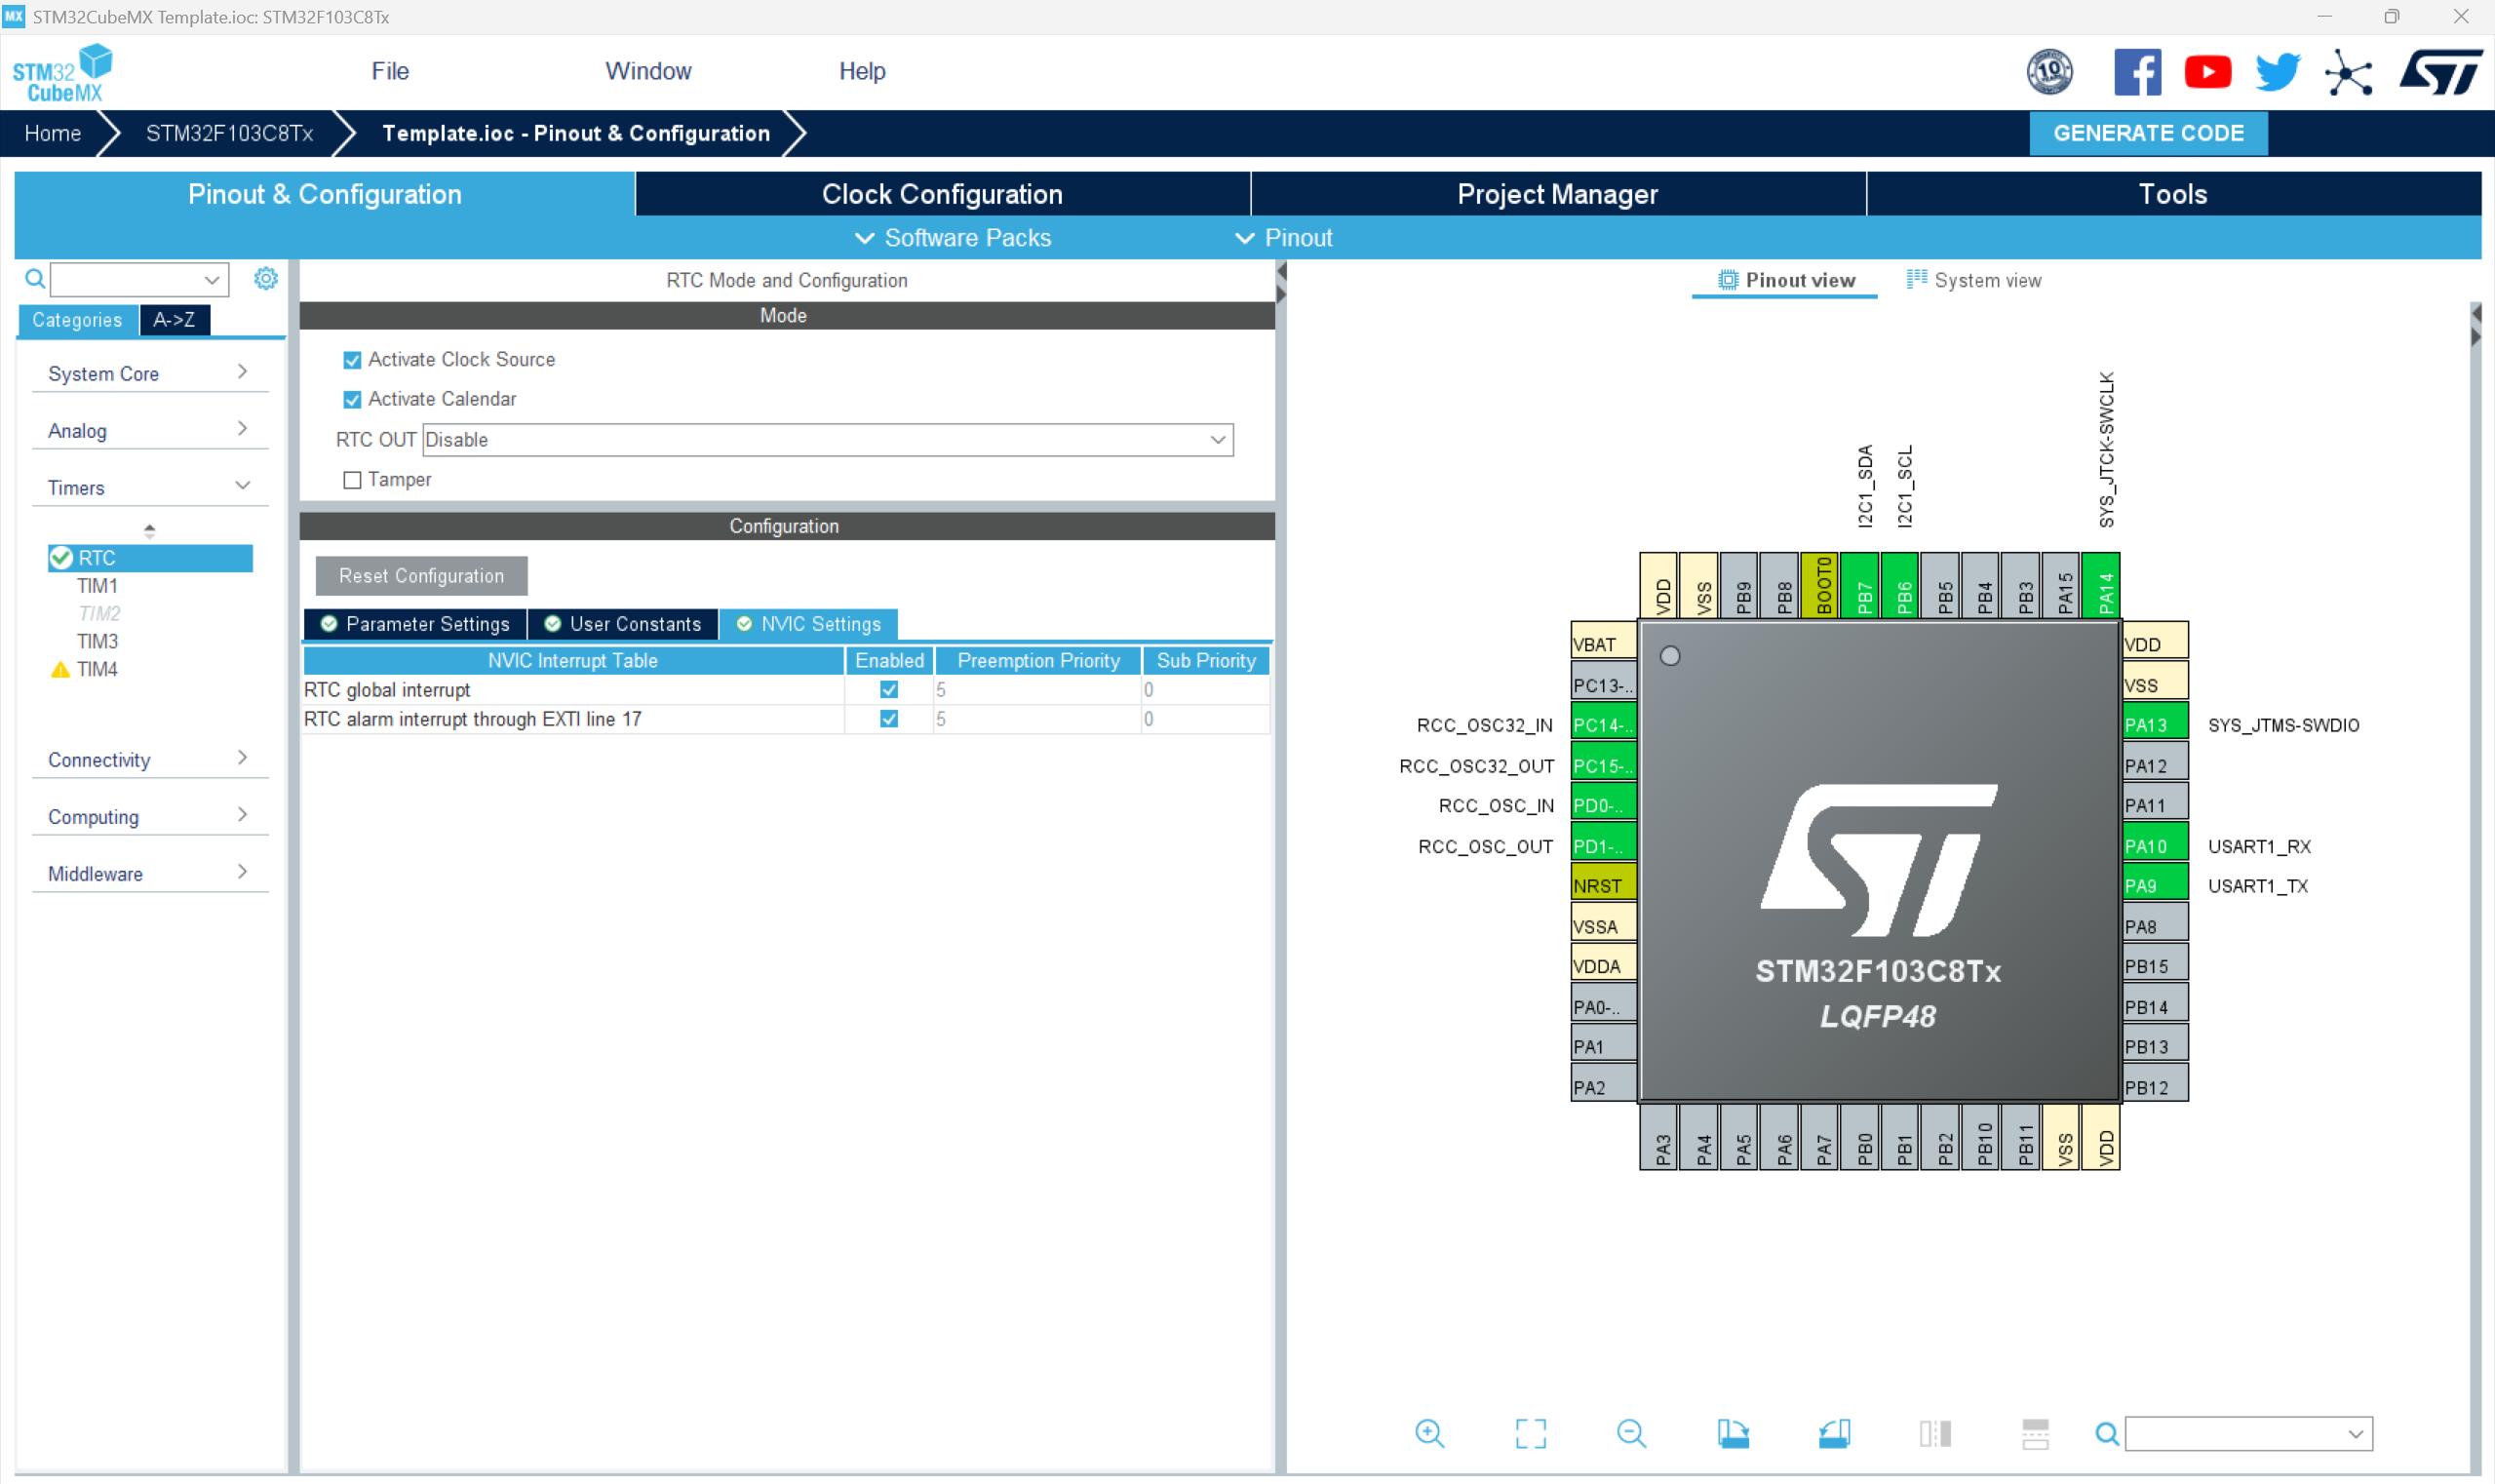Screen dimensions: 2495x1484
Task: Open the categories settings gear icon
Action: (265, 279)
